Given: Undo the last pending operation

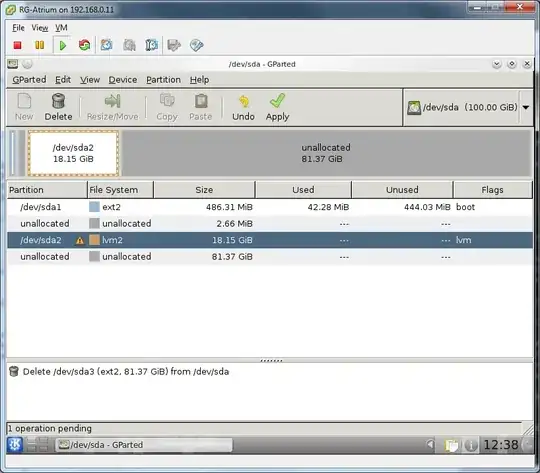Looking at the screenshot, I should [243, 107].
